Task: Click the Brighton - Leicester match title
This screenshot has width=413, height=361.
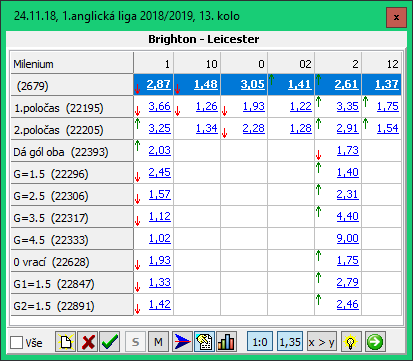Action: [204, 39]
